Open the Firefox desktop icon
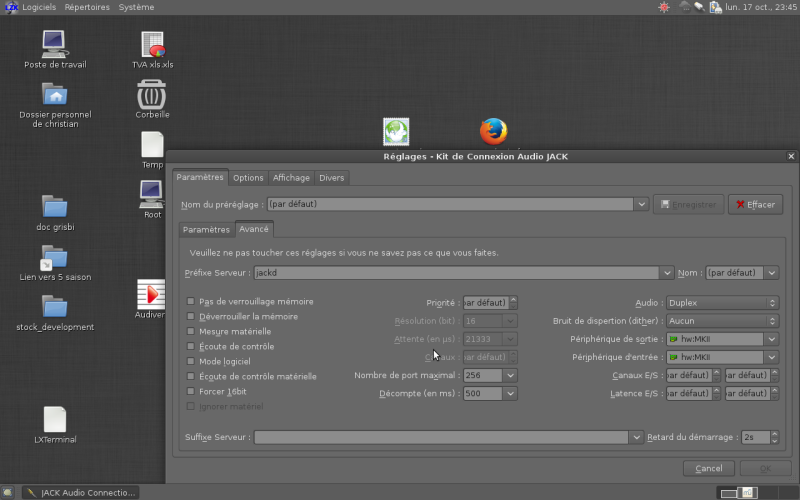Screen dimensions: 800x500 tap(492, 131)
